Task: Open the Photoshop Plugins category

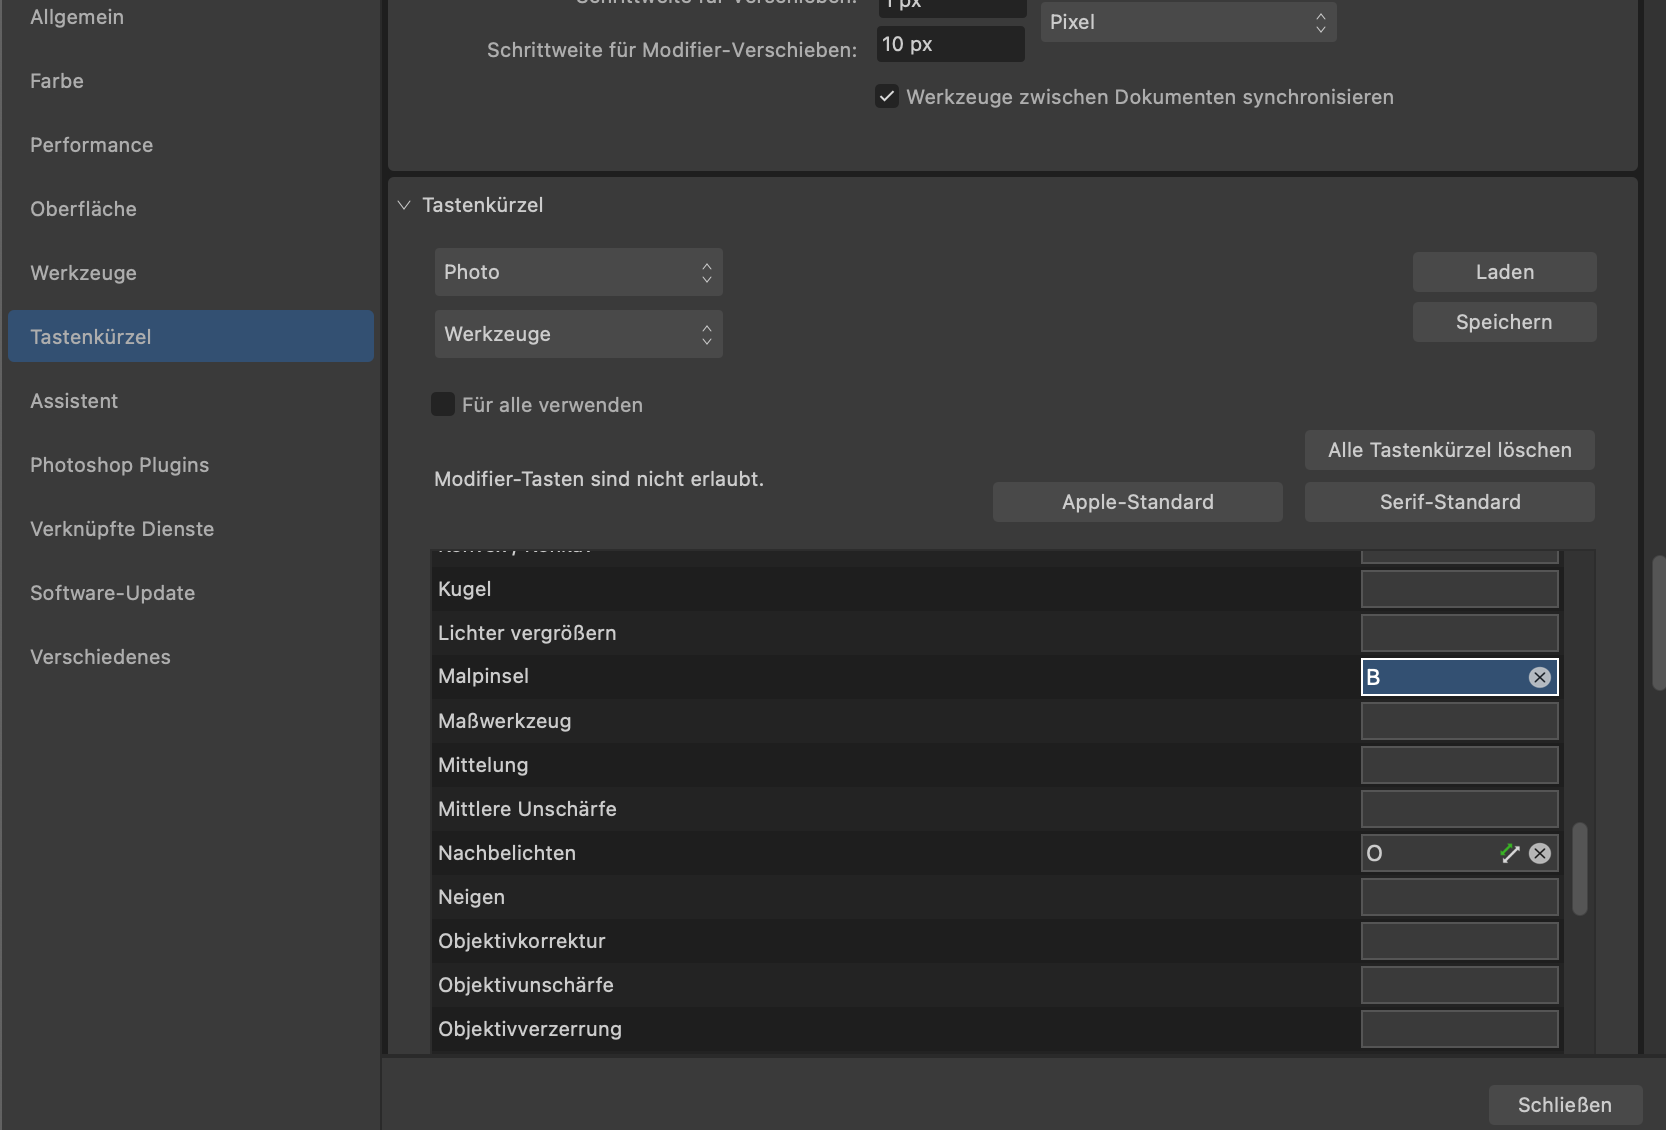Action: tap(190, 465)
